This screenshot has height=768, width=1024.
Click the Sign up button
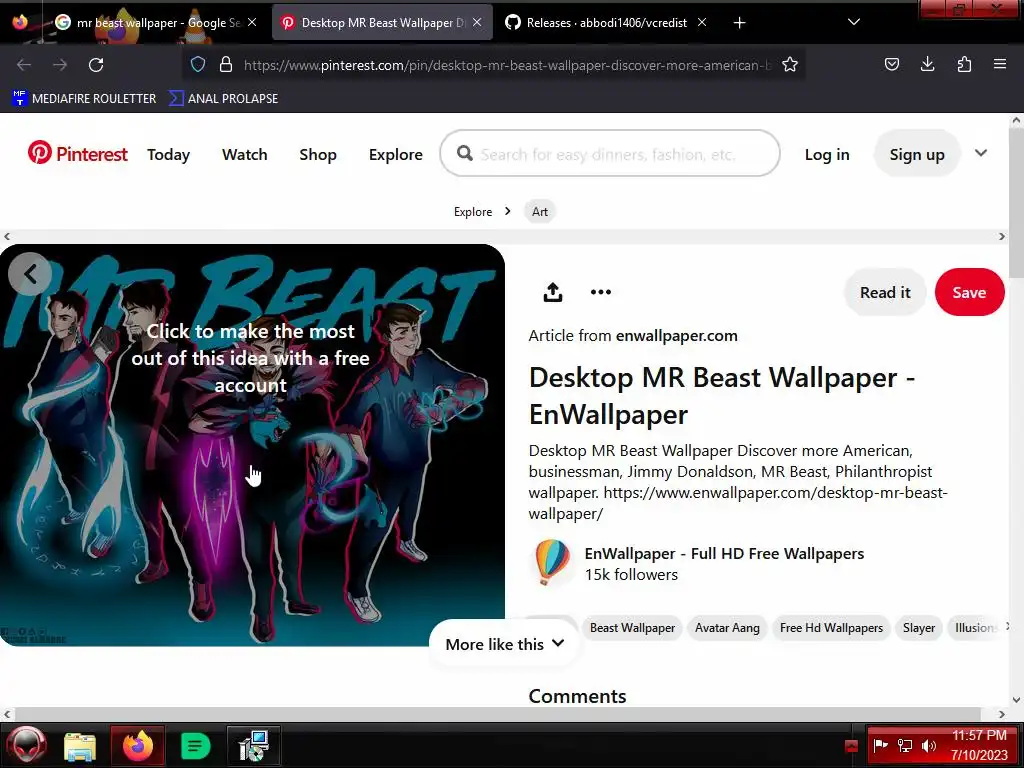916,154
